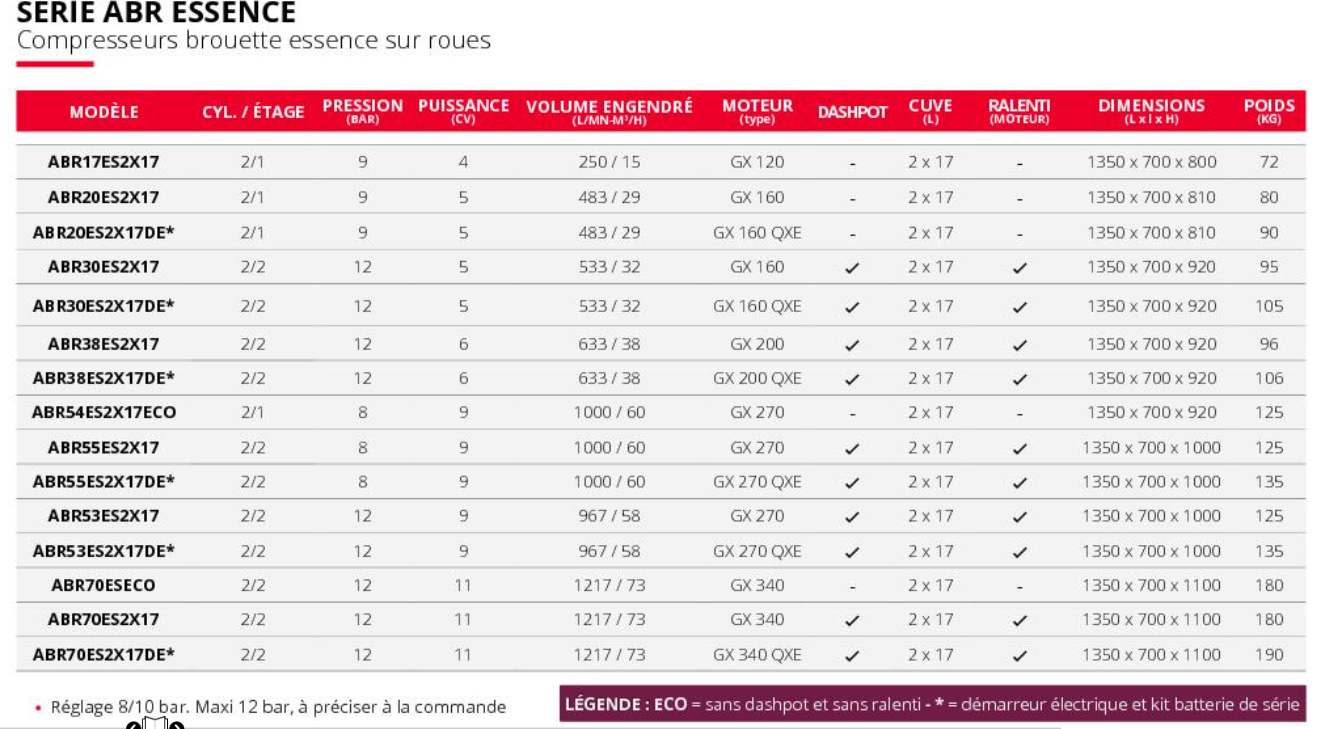The image size is (1317, 729).
Task: Click Ralenti checkmark in ABR38ES2X17 row
Action: 1019,345
